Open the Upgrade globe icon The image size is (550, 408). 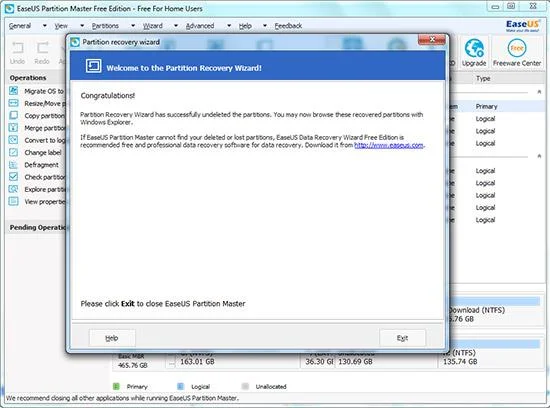(474, 48)
